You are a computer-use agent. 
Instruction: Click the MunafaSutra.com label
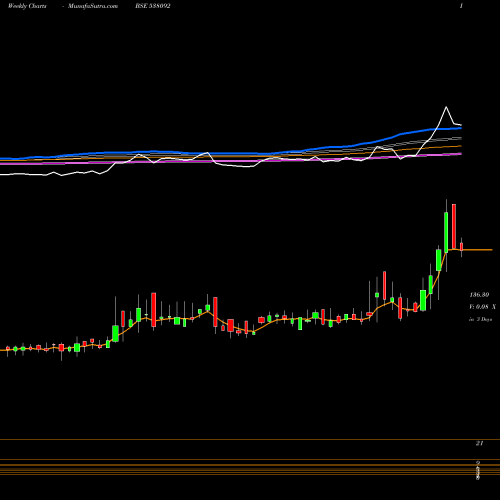pos(93,6)
